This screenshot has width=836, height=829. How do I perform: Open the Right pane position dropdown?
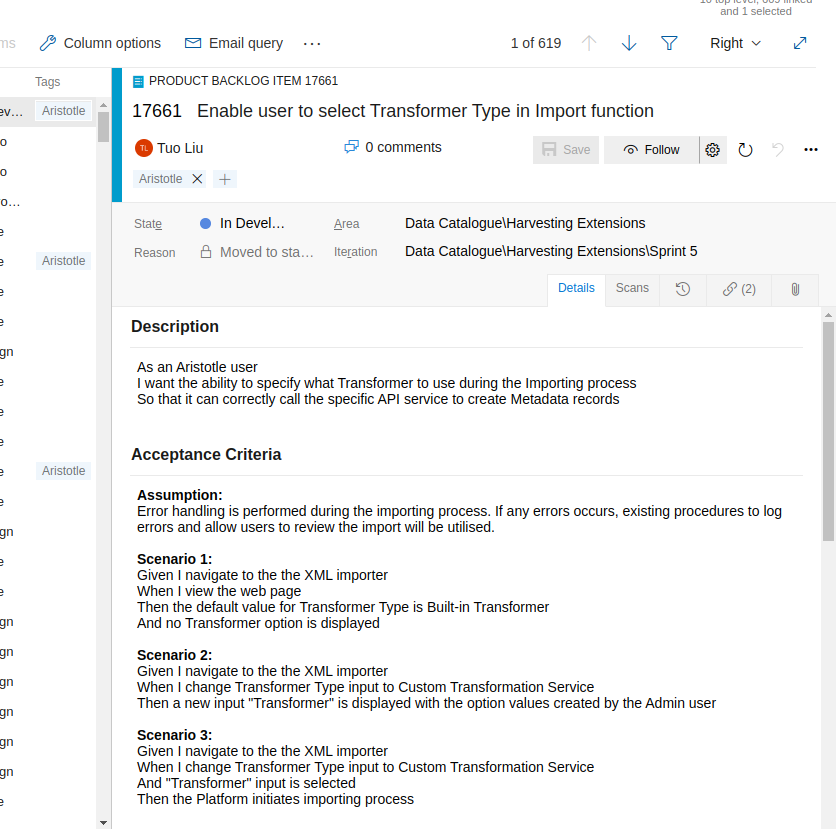735,43
